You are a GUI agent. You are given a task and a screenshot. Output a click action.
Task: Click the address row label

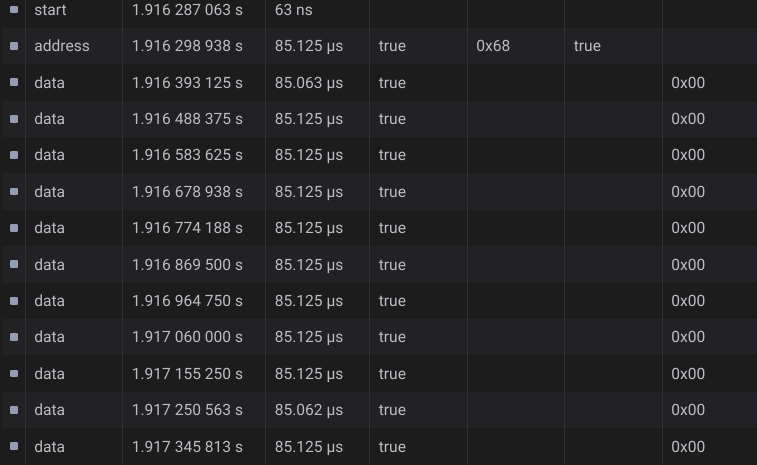point(62,46)
